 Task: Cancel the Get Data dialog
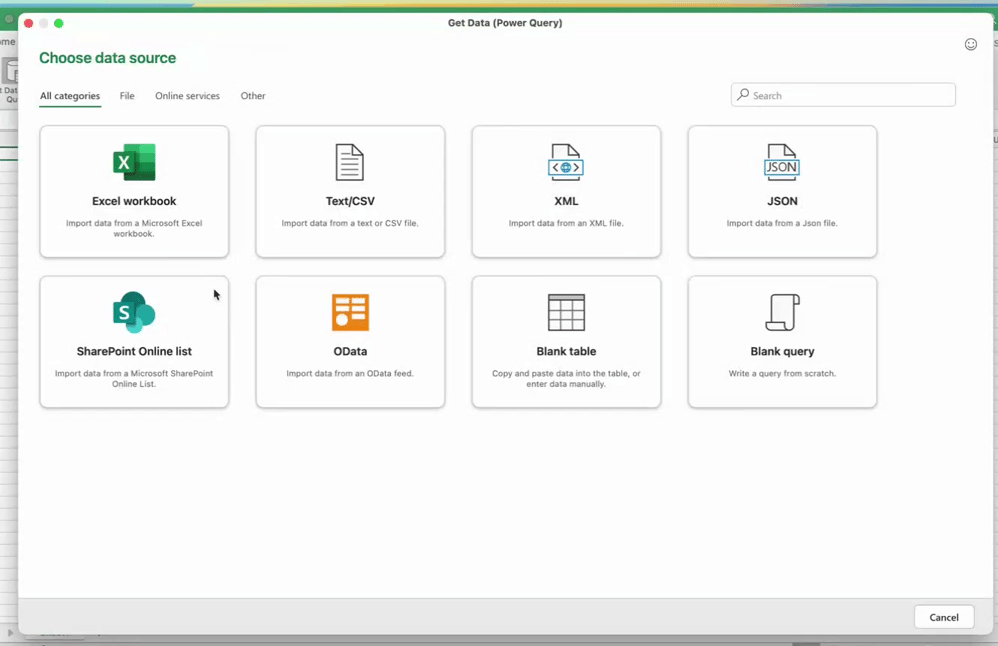tap(944, 617)
